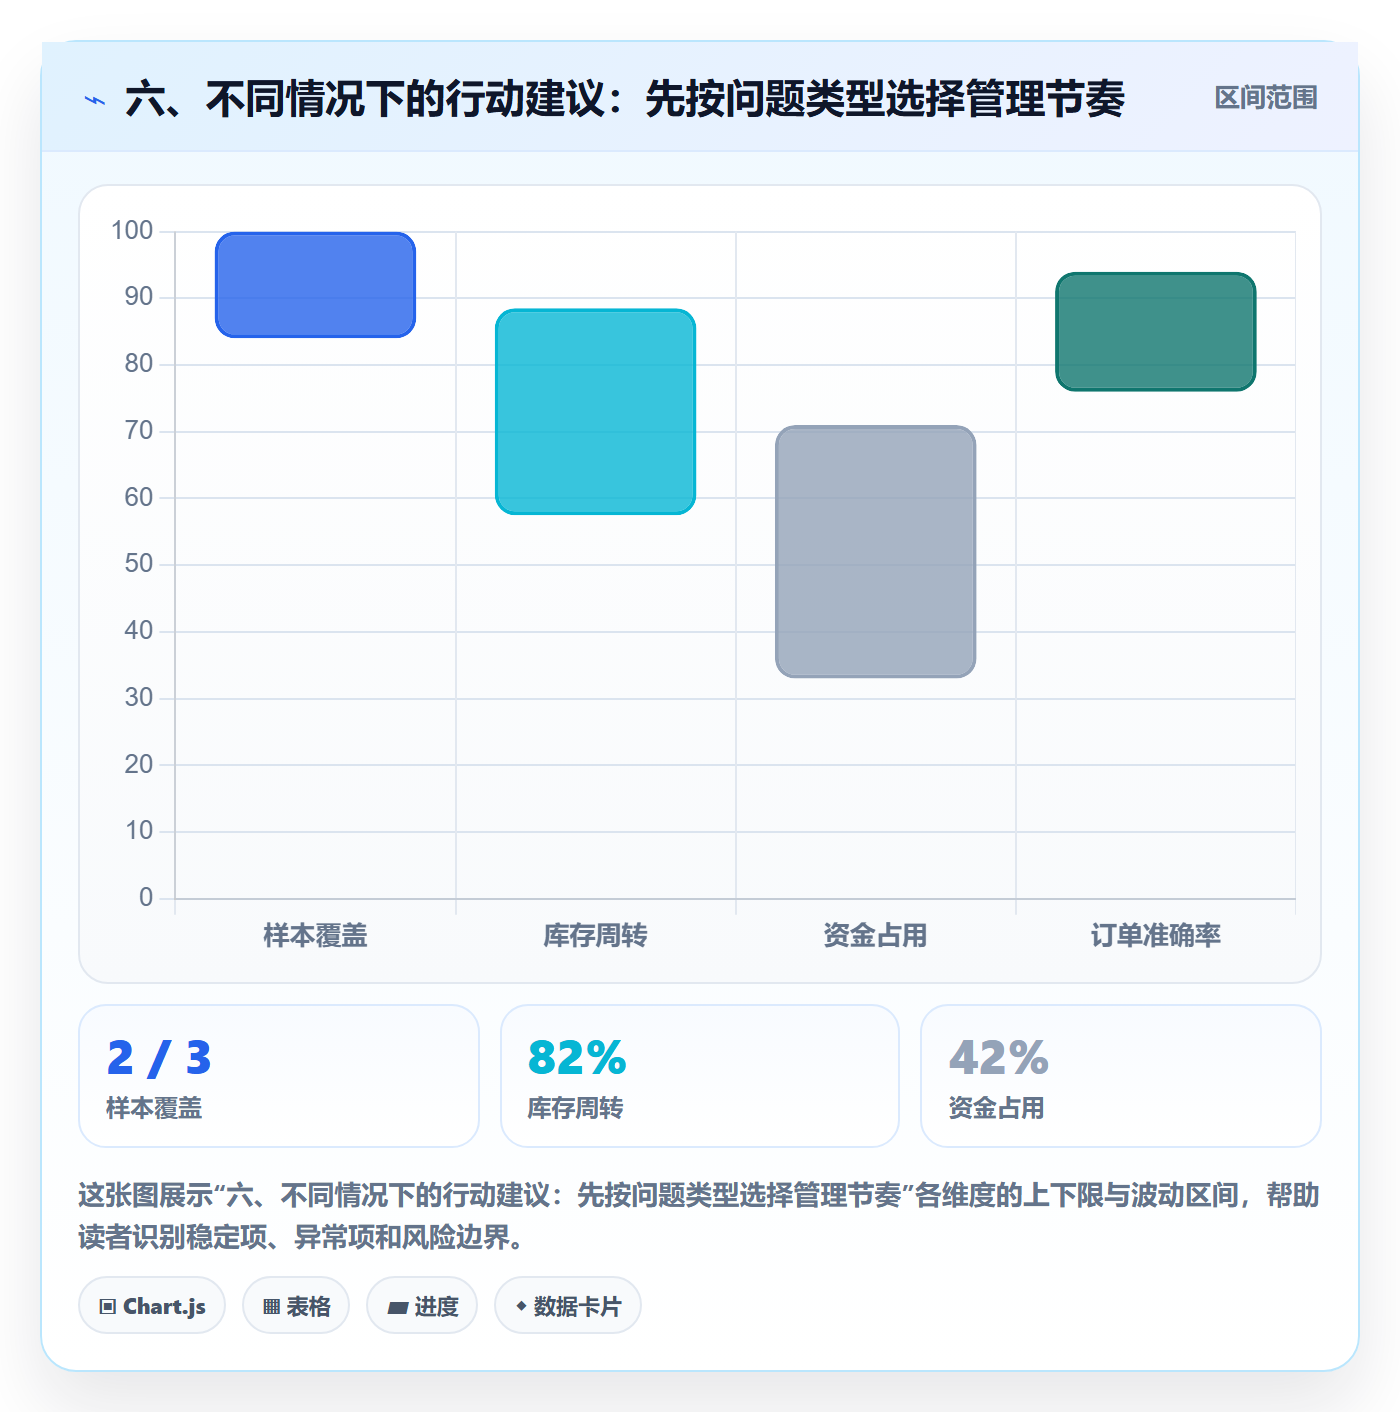
Task: Select the gray 资金占用 floating bar
Action: coord(875,552)
